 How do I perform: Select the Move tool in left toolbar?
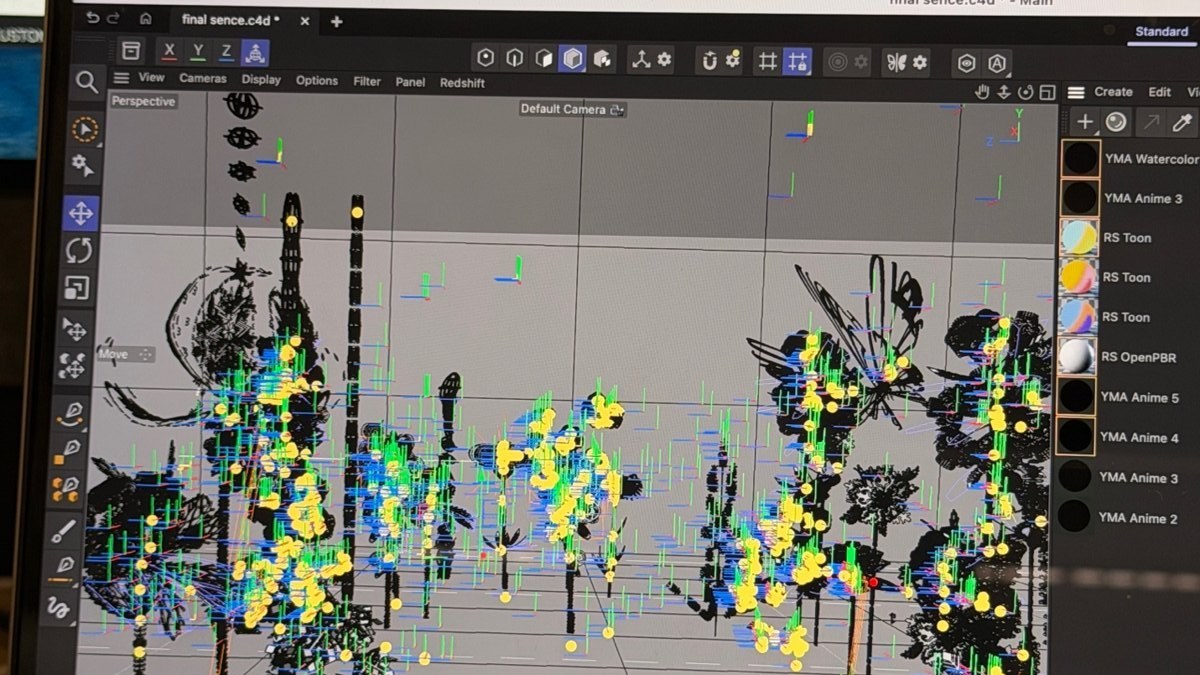[x=80, y=212]
